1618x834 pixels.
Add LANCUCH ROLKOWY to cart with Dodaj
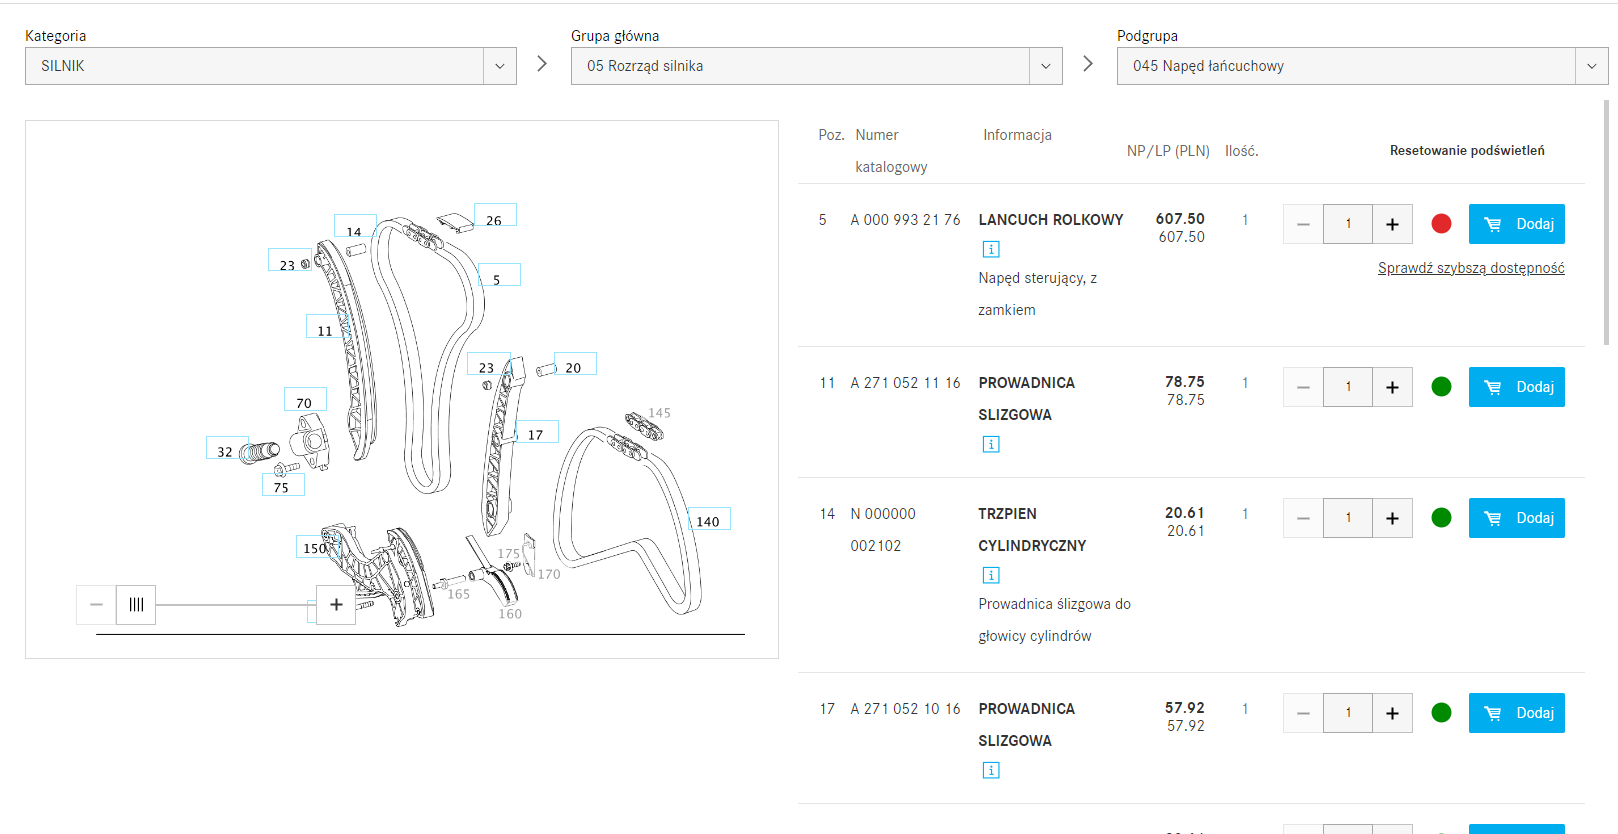pos(1516,224)
